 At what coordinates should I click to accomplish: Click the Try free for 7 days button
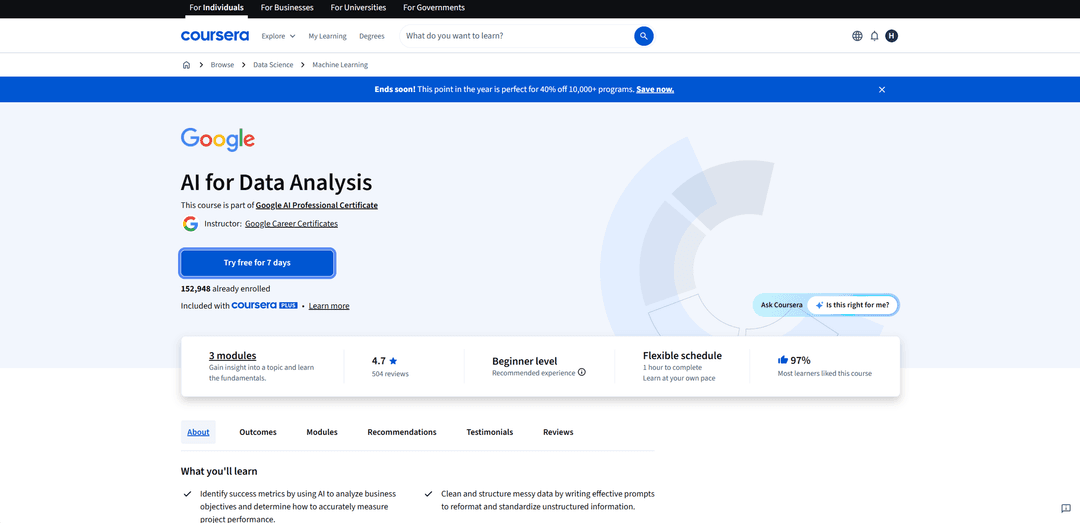coord(257,263)
